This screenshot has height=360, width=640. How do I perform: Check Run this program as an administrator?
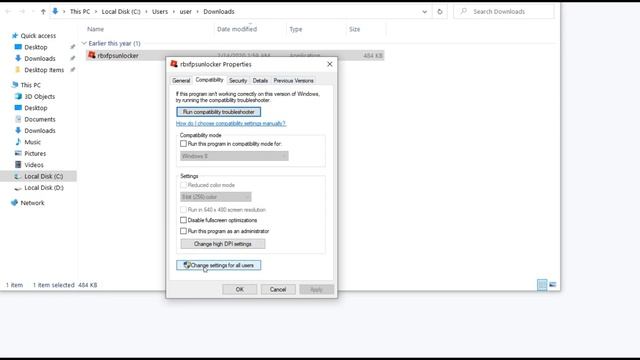click(183, 231)
